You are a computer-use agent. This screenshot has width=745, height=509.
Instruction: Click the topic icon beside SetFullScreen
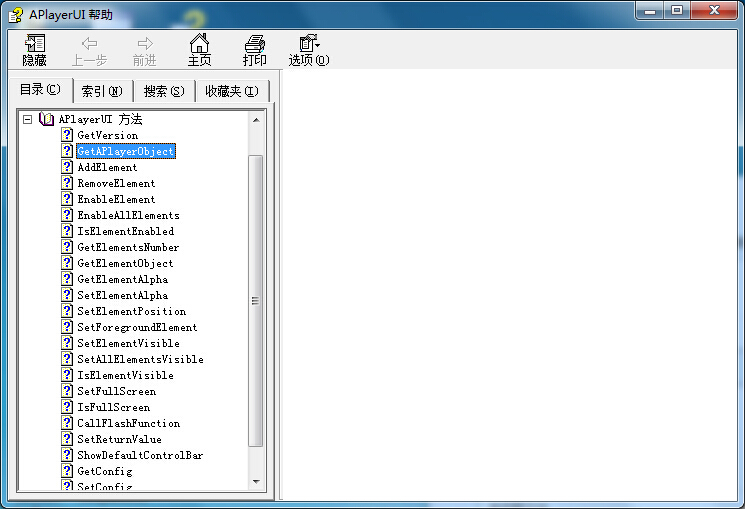point(67,391)
